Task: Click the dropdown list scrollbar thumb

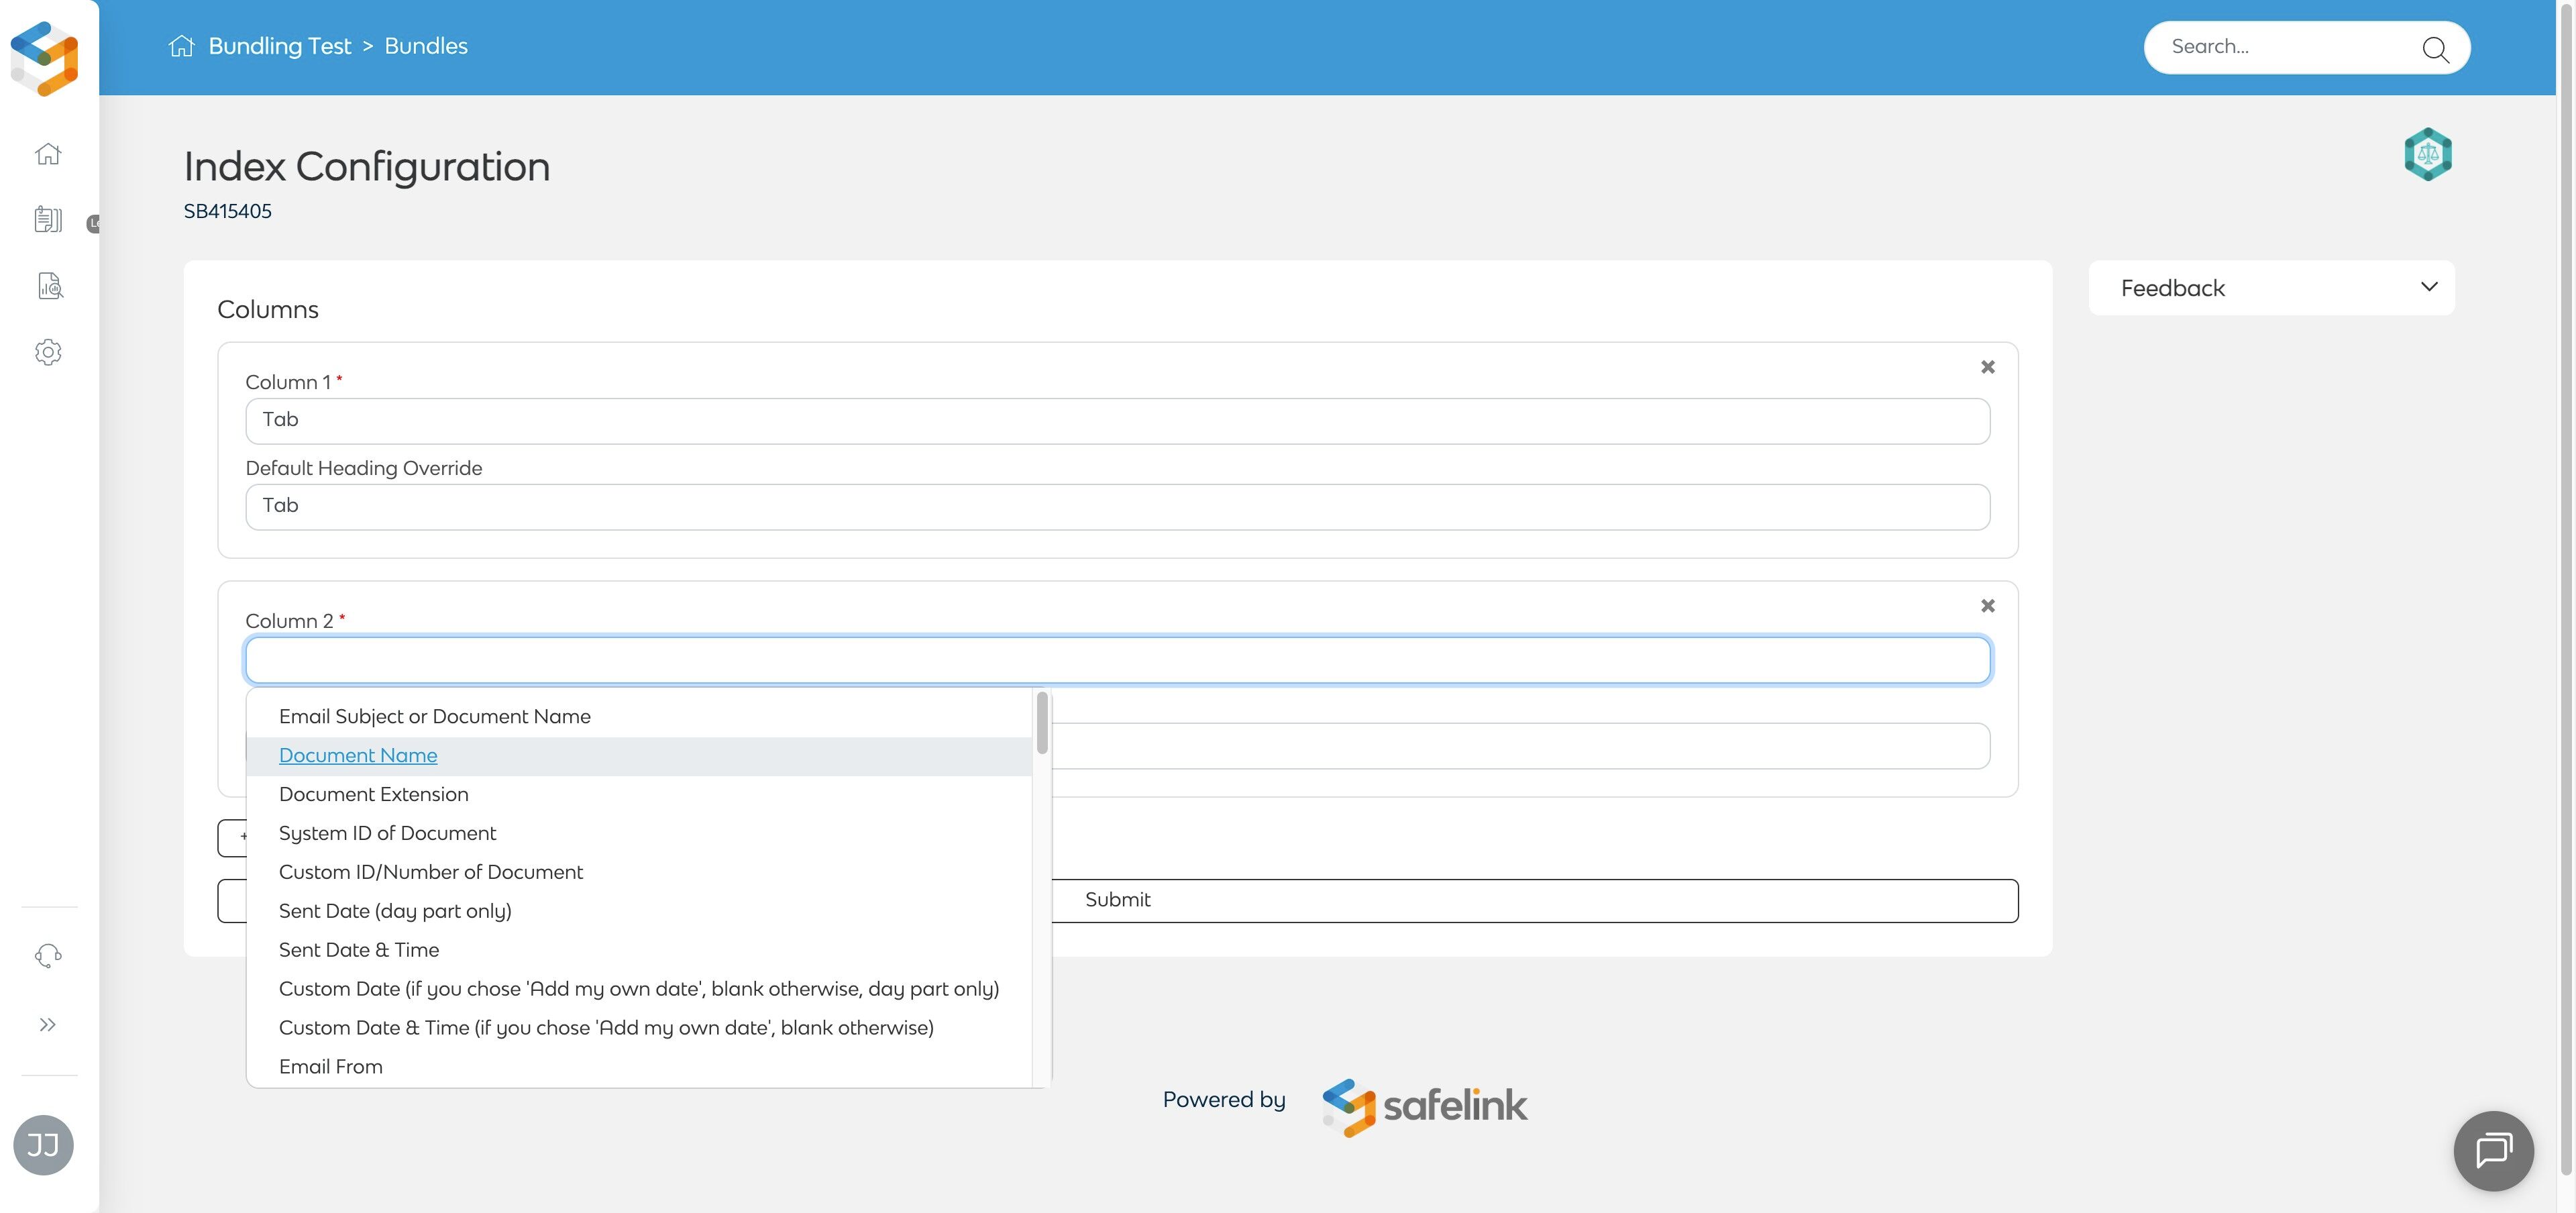Action: (x=1042, y=722)
